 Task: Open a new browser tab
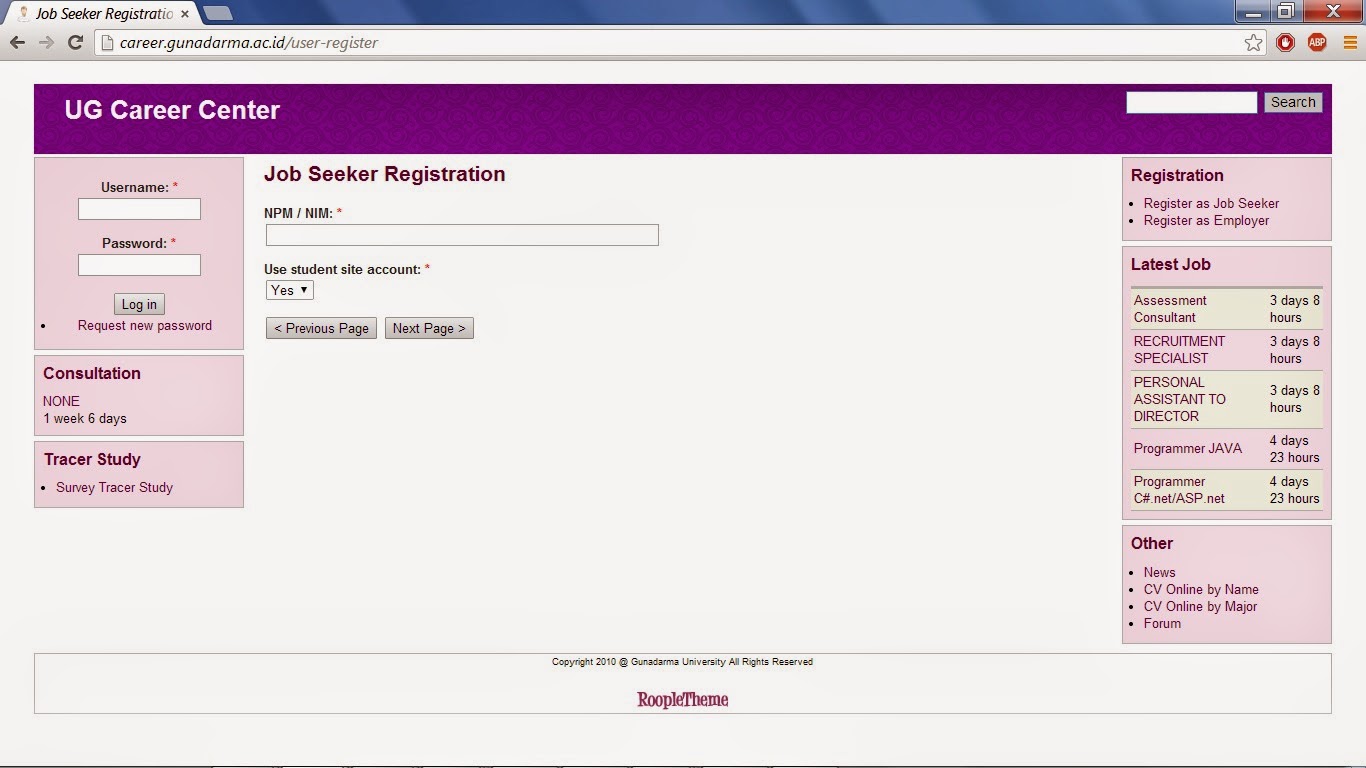[x=218, y=14]
